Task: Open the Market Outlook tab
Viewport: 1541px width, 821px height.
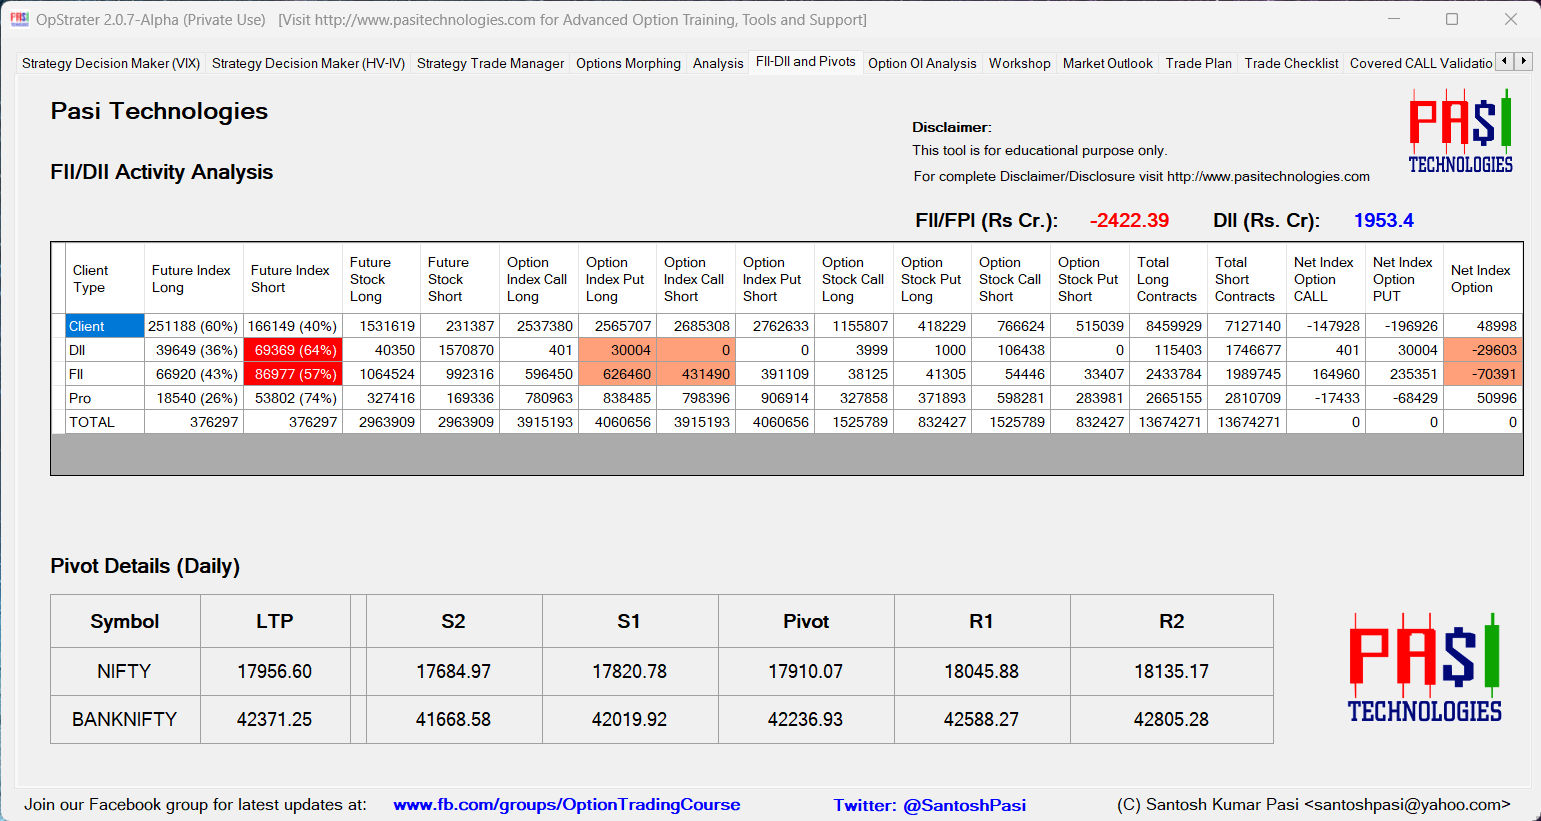Action: pos(1108,63)
